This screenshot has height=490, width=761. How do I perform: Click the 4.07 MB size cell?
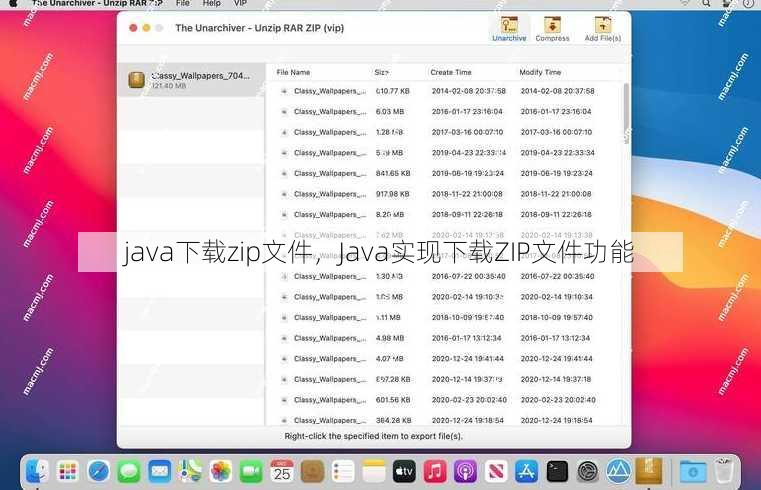coord(390,359)
